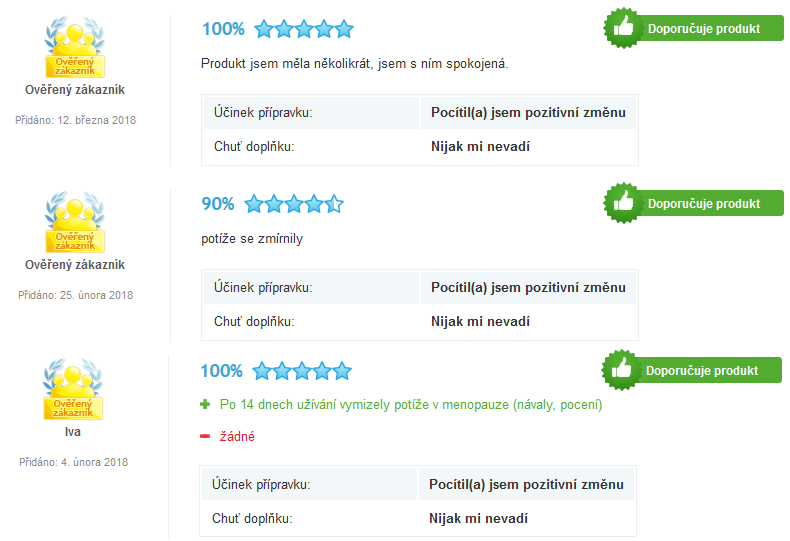Screen dimensions: 790x541
Task: Click the reviewer name Iva
Action: tap(73, 432)
